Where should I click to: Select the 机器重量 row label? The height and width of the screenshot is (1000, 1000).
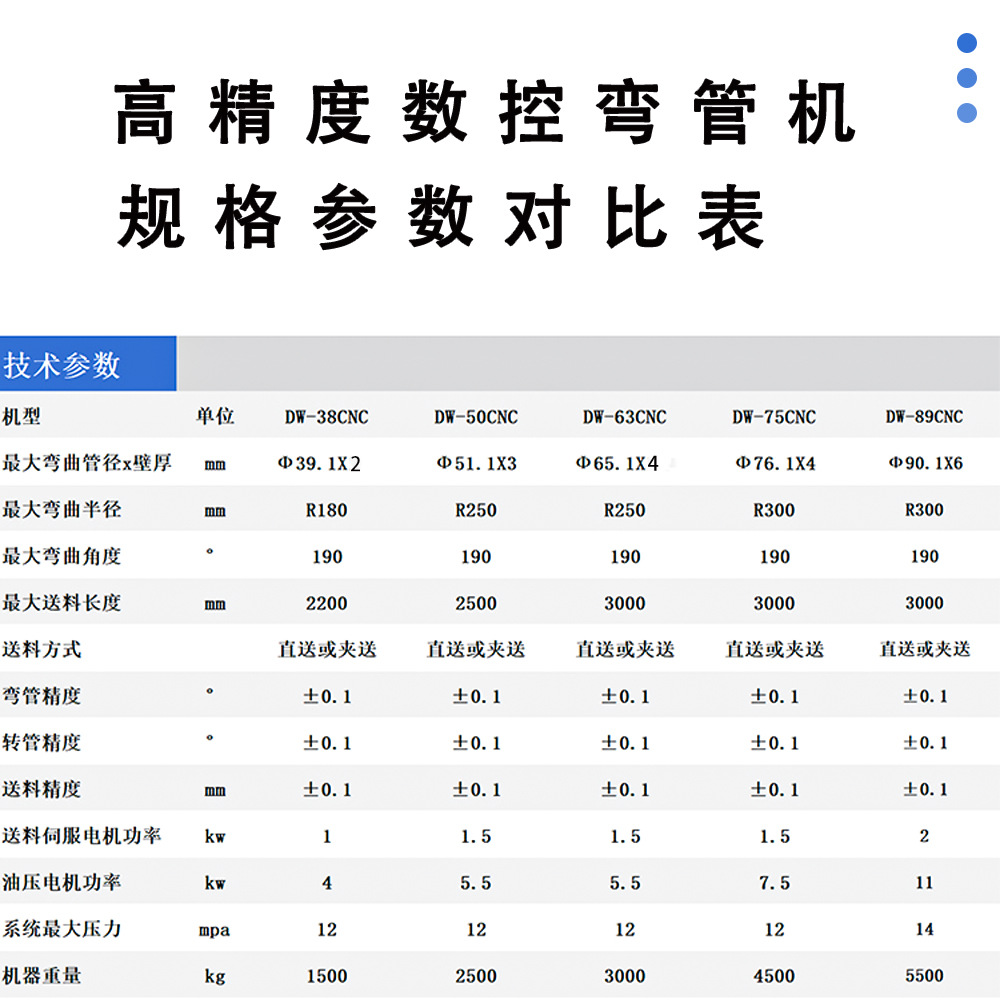coord(41,975)
